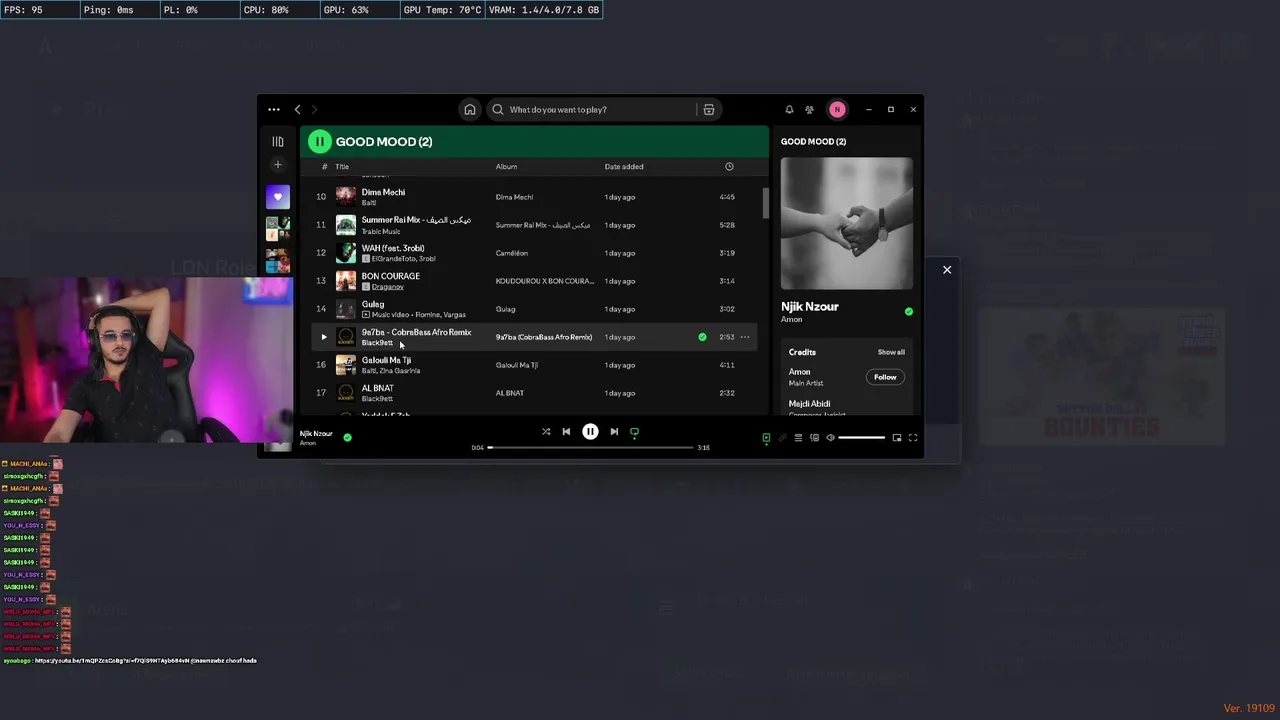Sort tracks by Album column header
1280x720 pixels.
pyautogui.click(x=506, y=167)
